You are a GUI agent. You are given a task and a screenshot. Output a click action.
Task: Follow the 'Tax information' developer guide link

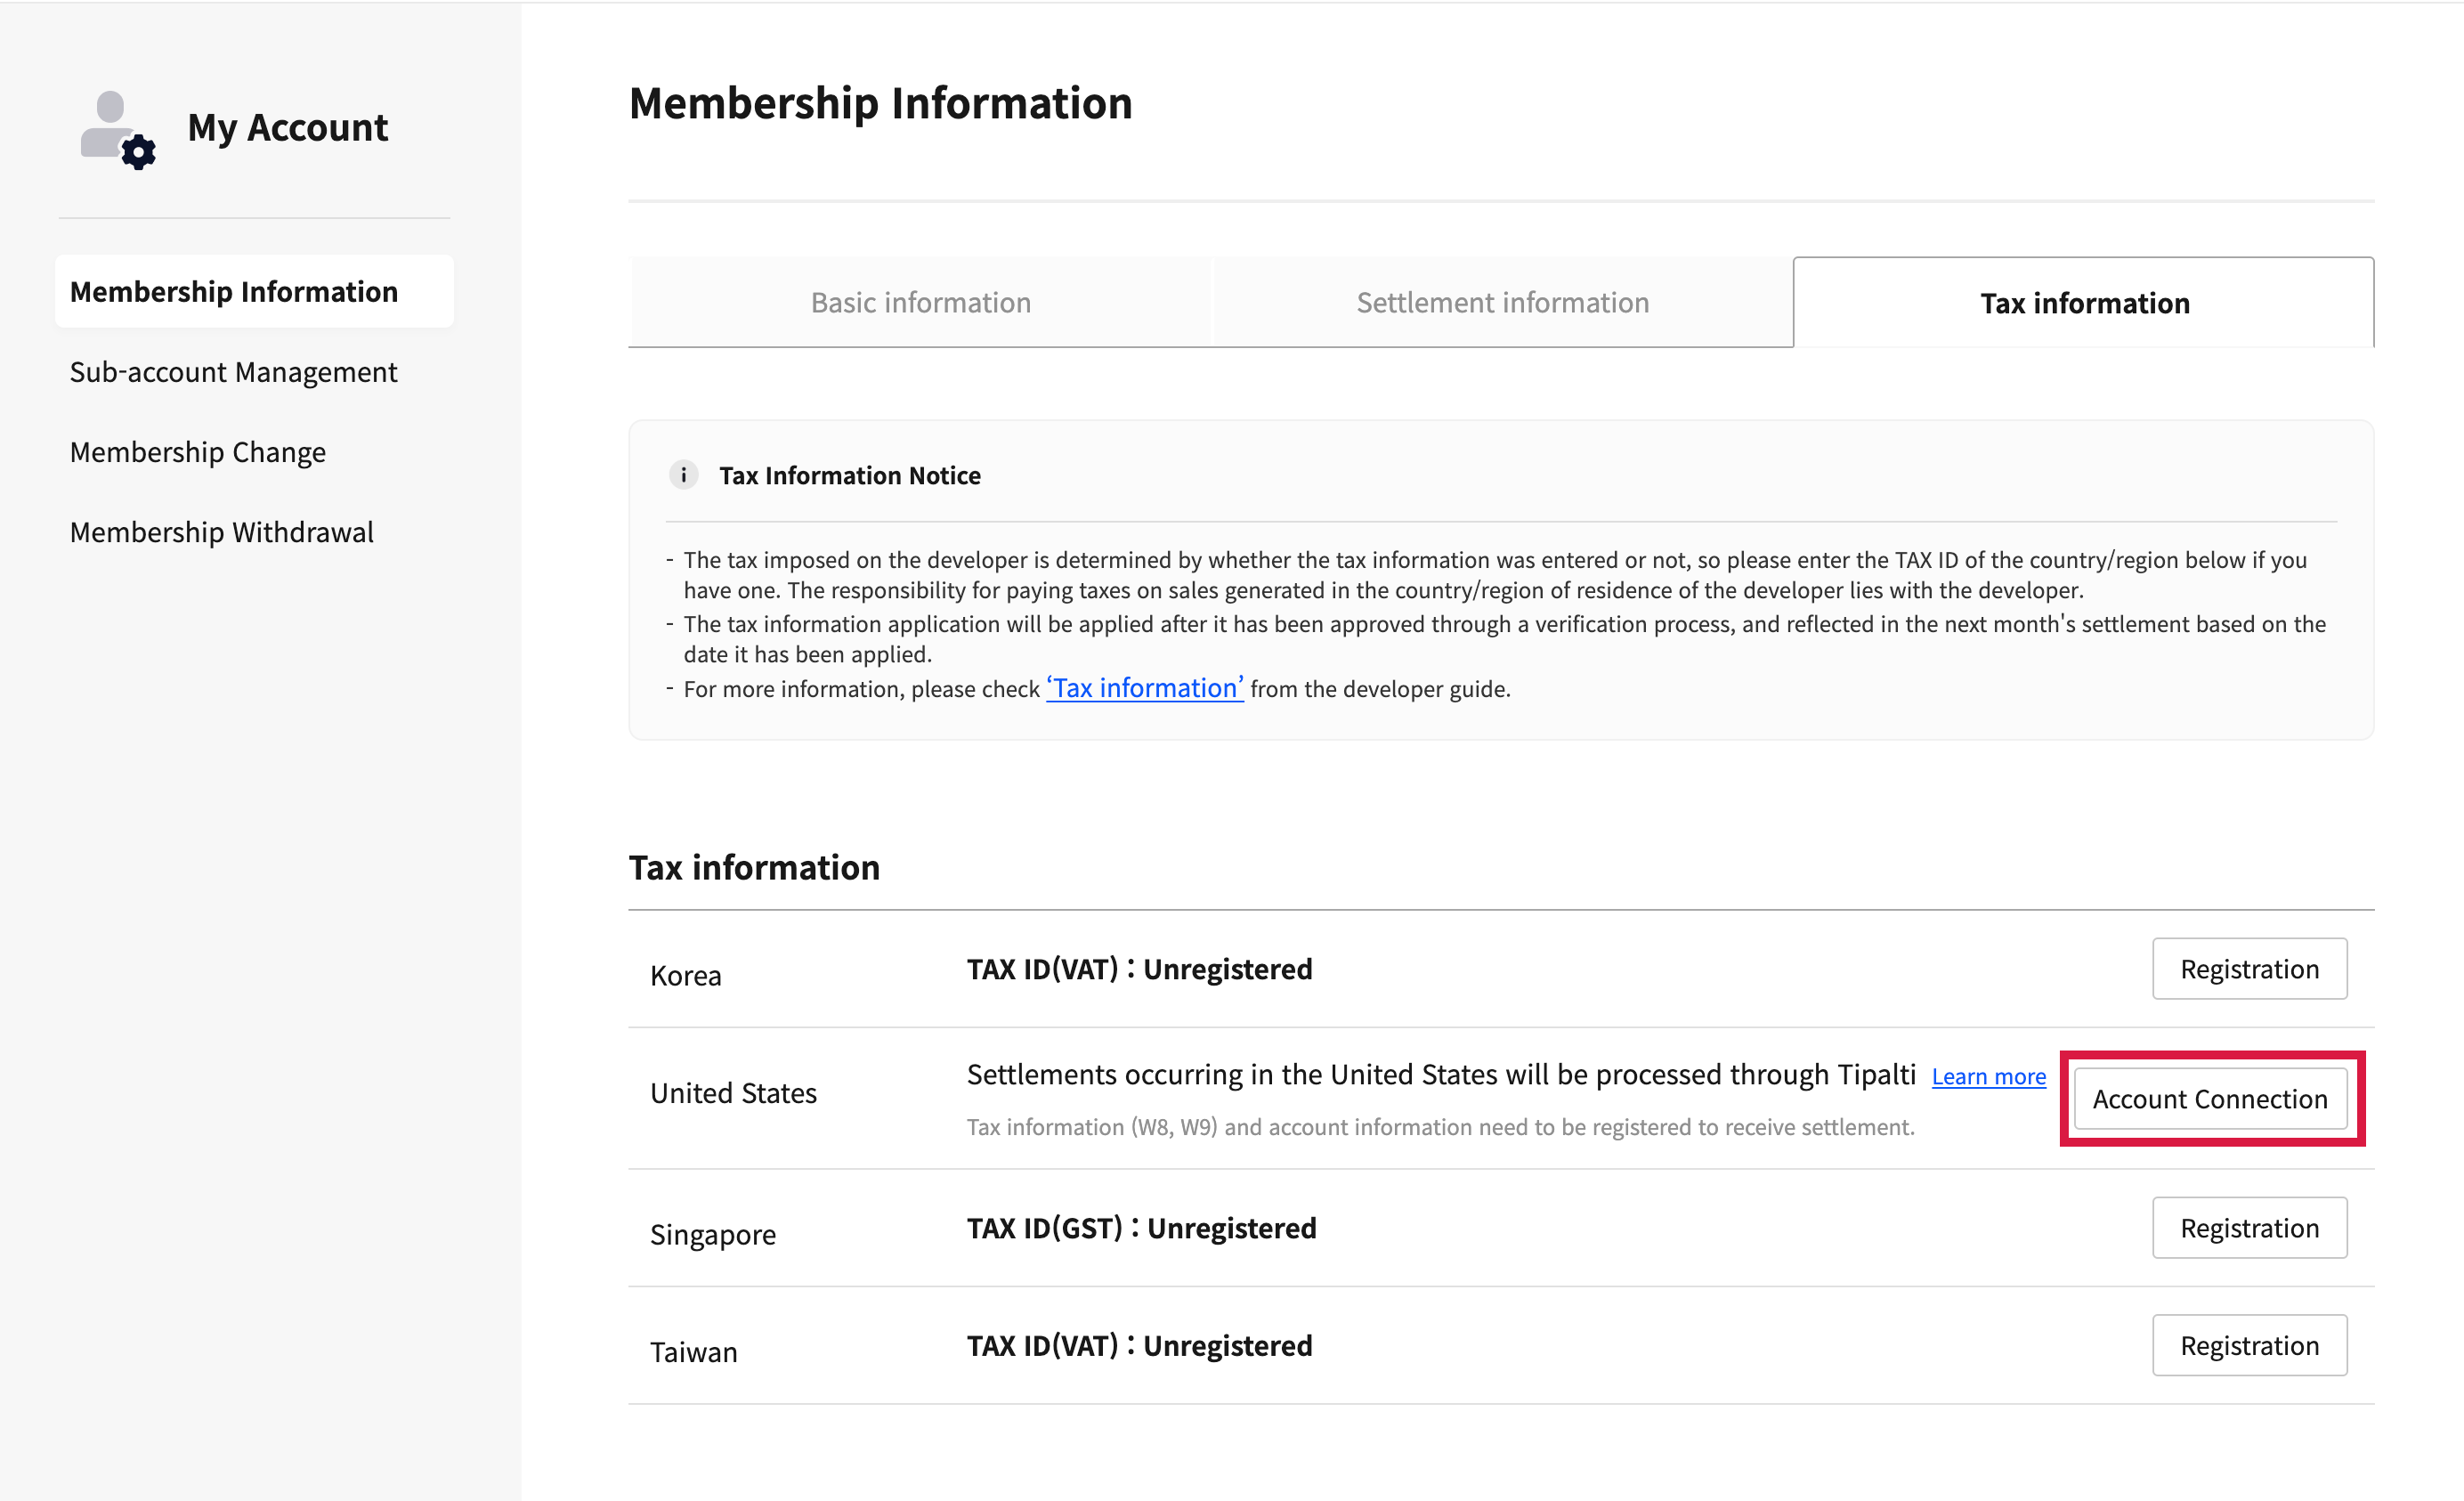tap(1144, 689)
